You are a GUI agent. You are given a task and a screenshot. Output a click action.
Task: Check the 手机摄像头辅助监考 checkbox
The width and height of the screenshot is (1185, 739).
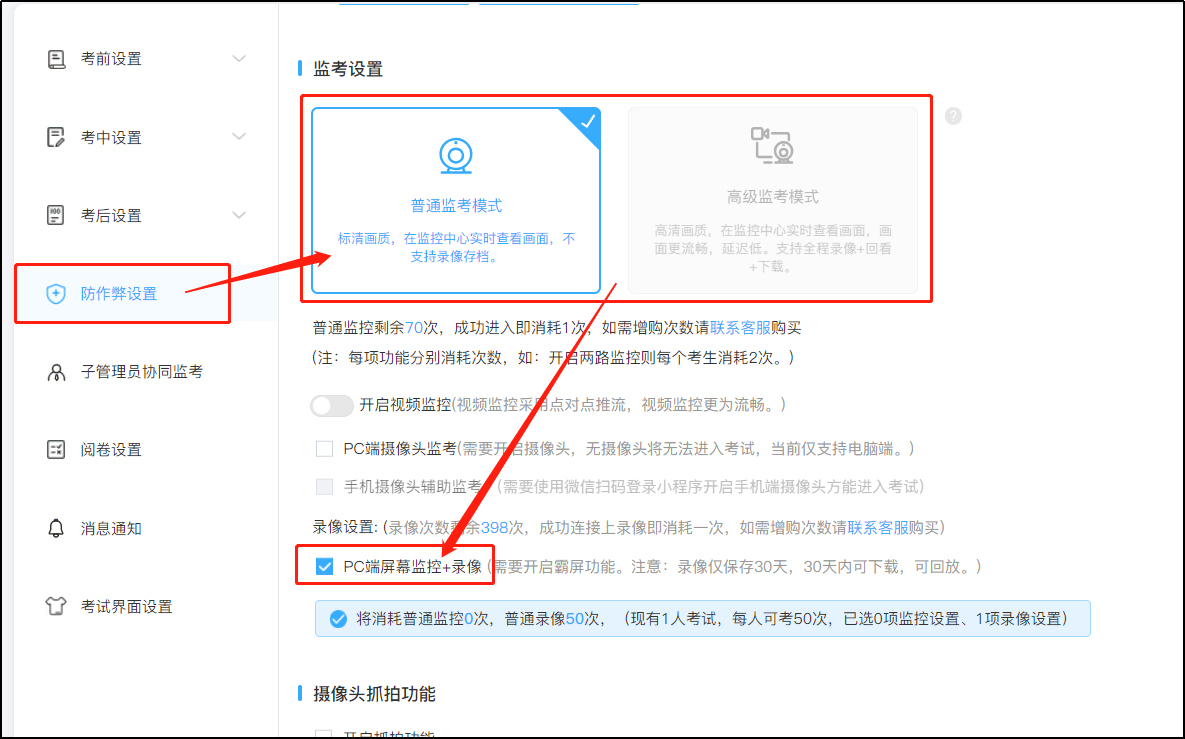click(324, 487)
